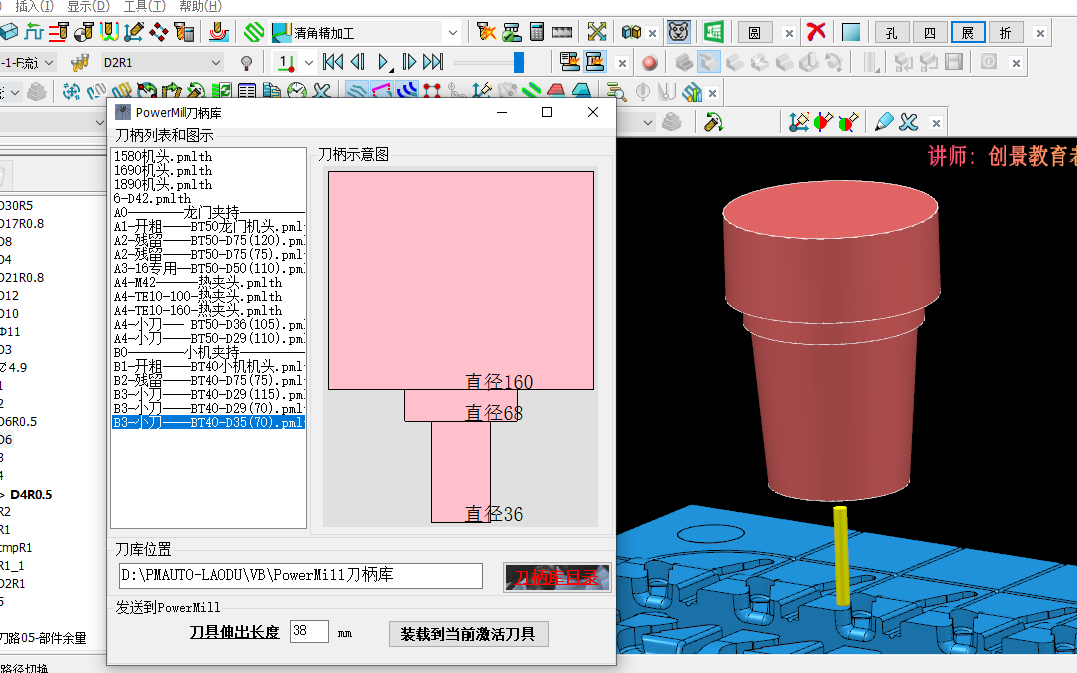
Task: Click the green rotating tool icon
Action: pyautogui.click(x=714, y=122)
